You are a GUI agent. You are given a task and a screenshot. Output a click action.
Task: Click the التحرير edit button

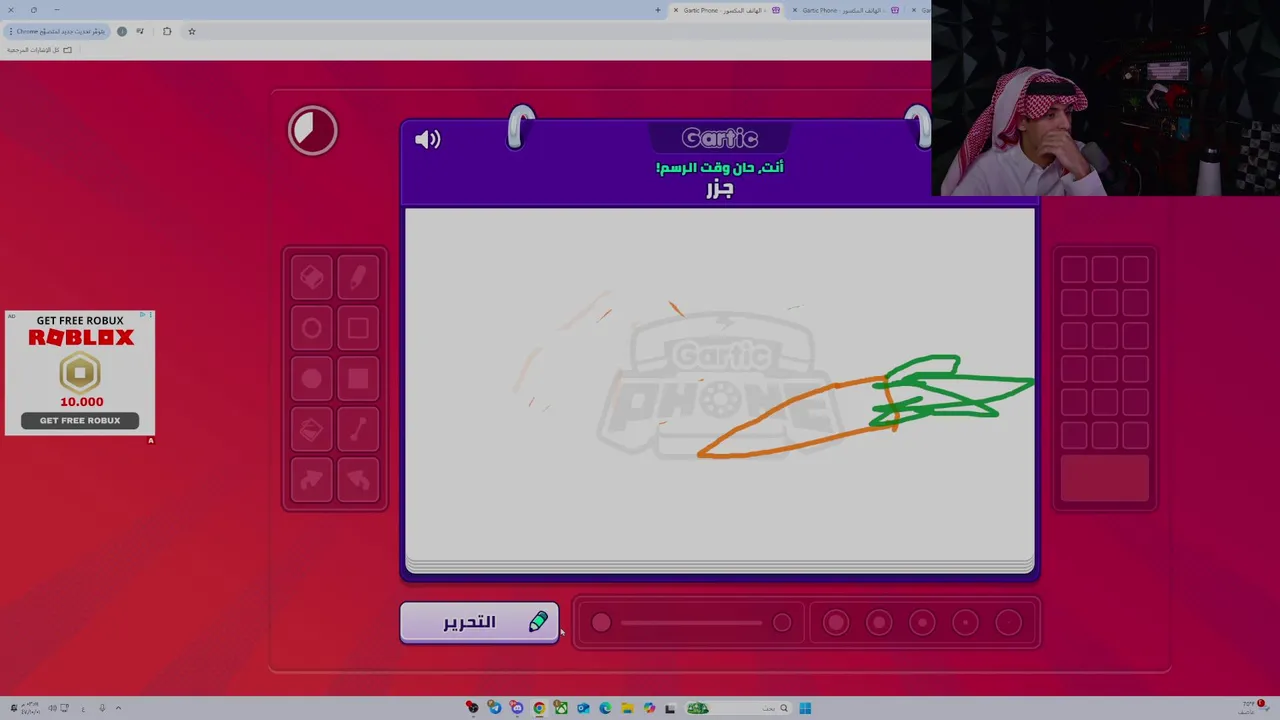[x=479, y=622]
